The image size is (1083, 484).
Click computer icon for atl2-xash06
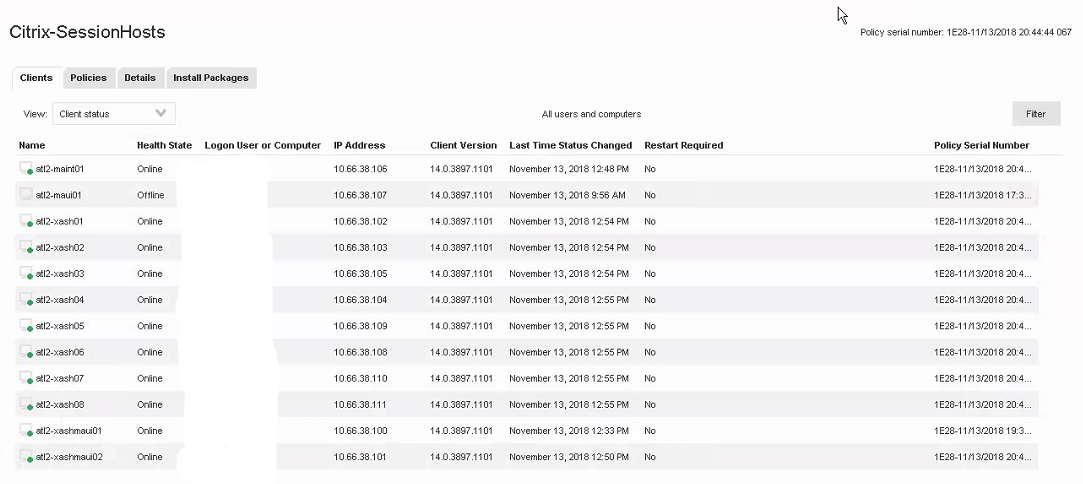tap(26, 352)
